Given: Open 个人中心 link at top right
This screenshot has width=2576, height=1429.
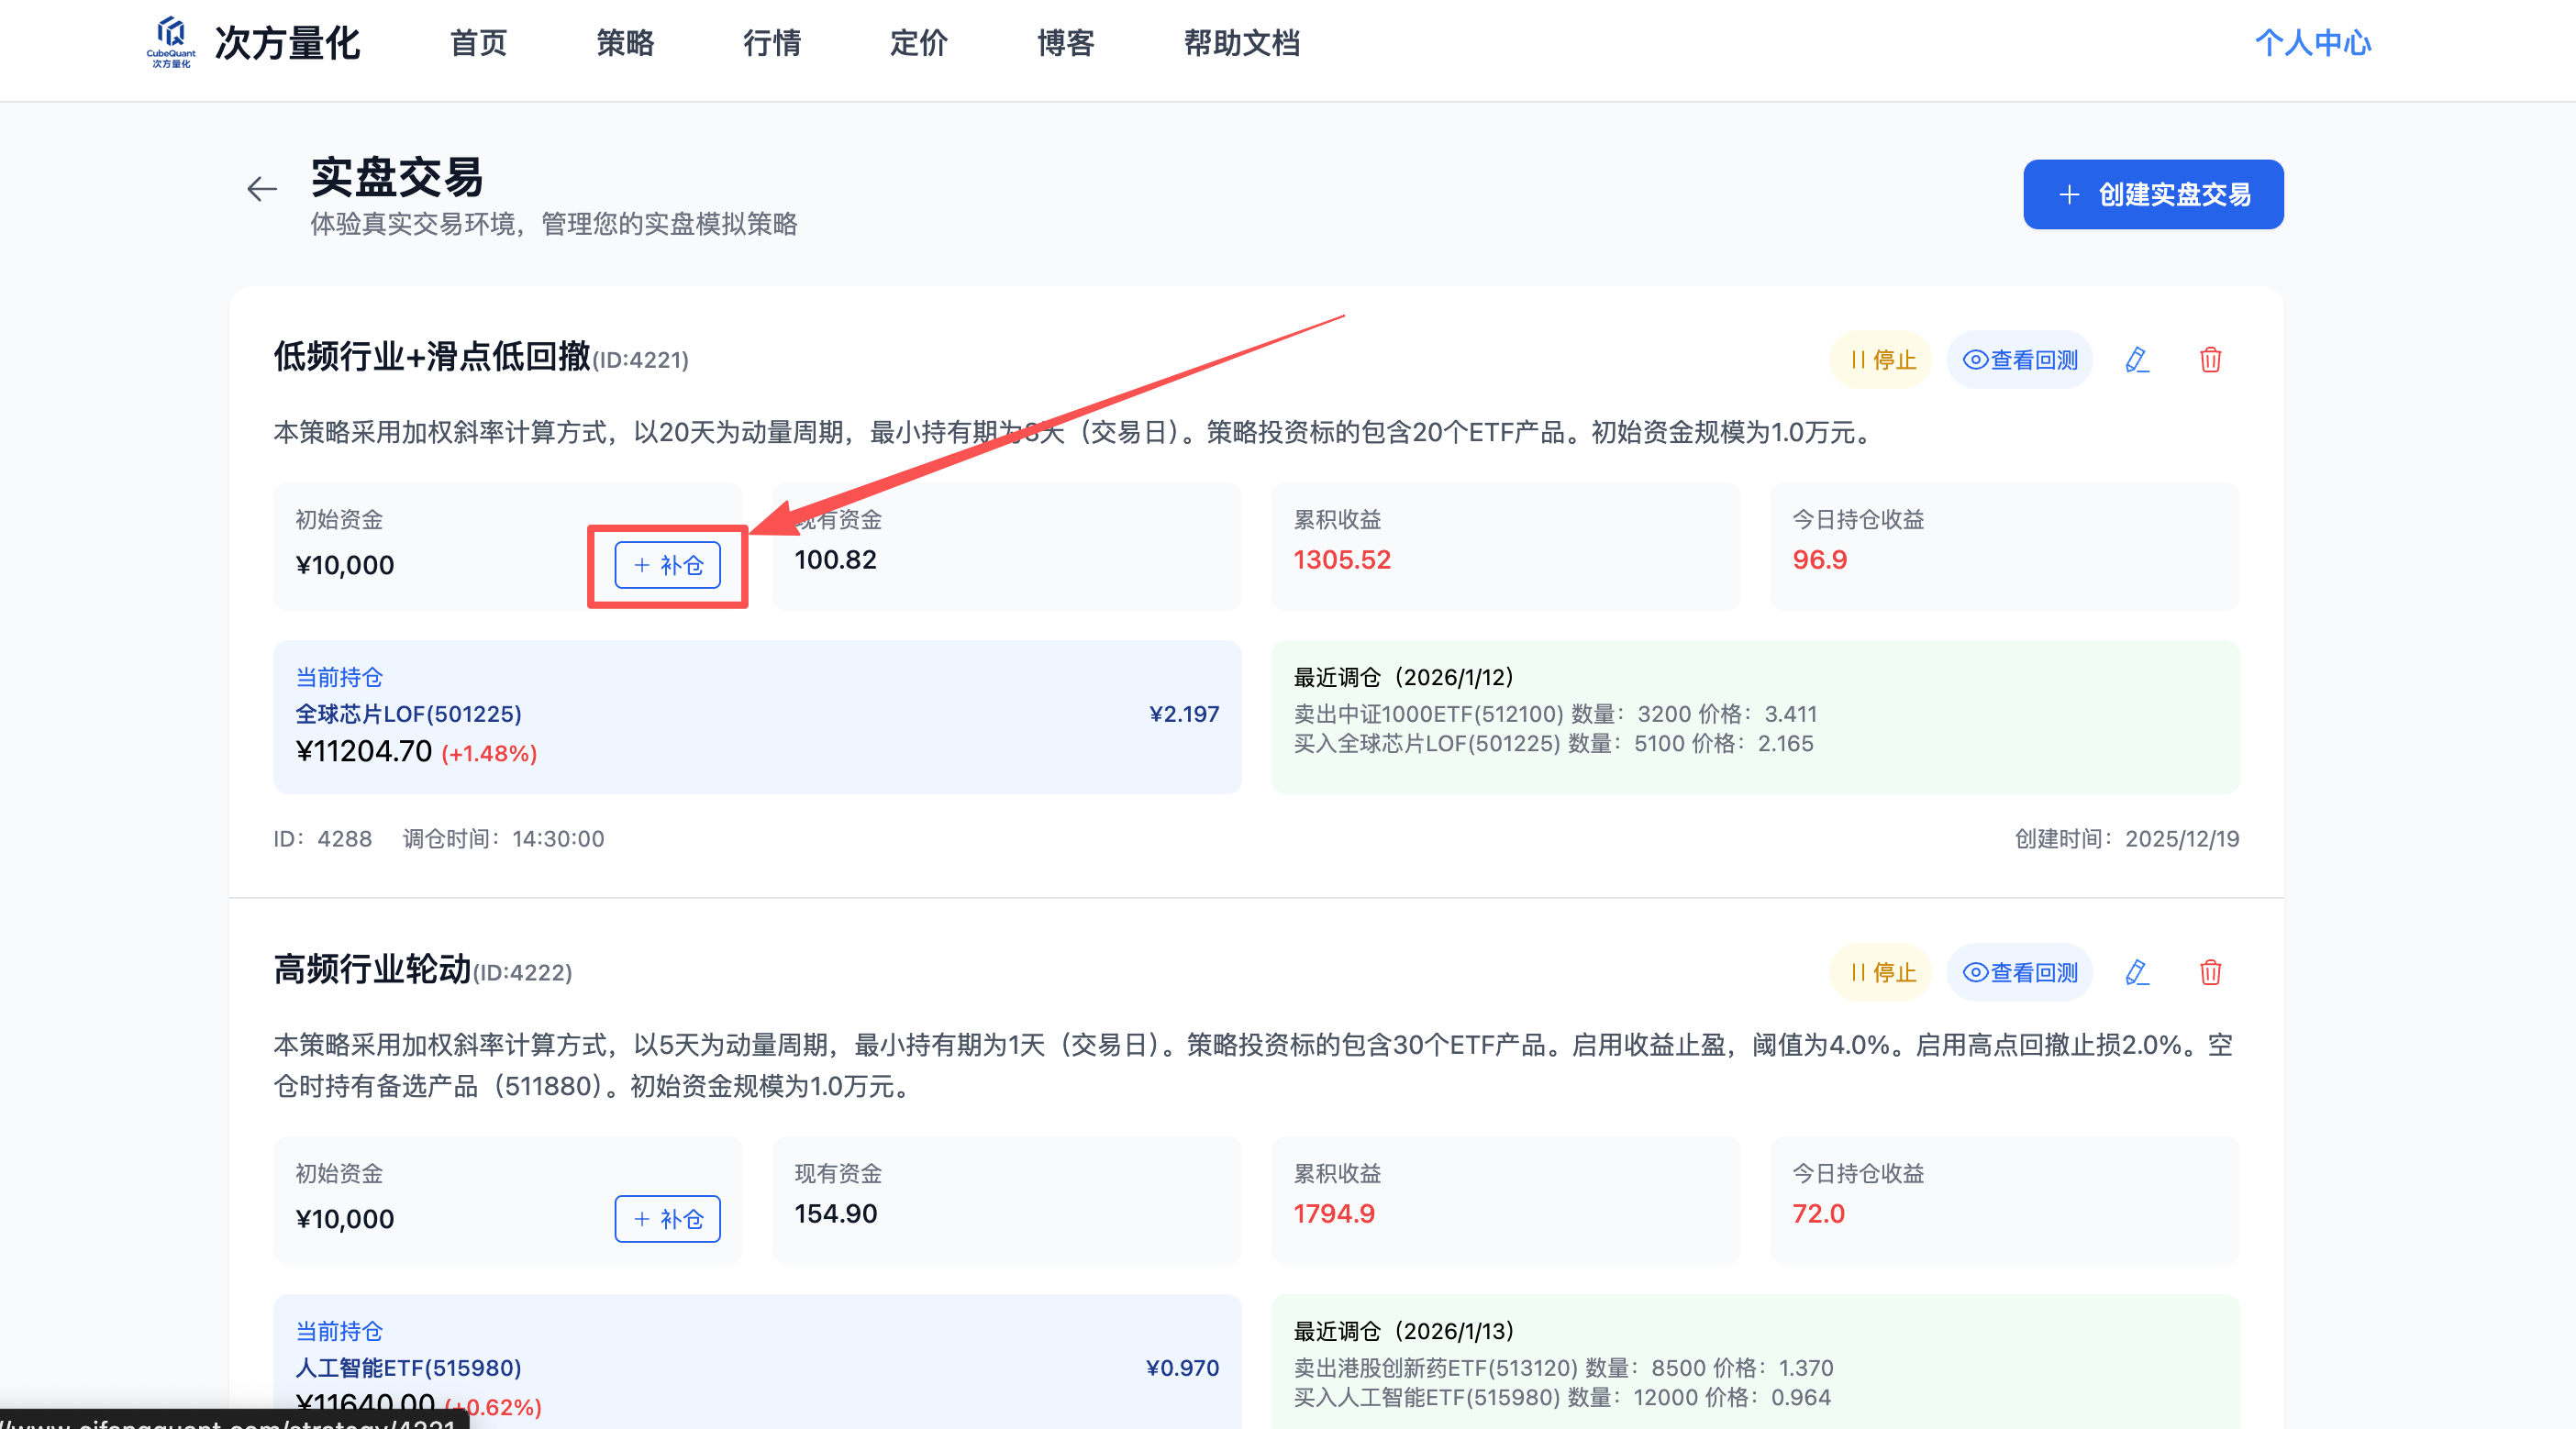Looking at the screenshot, I should [x=2312, y=43].
